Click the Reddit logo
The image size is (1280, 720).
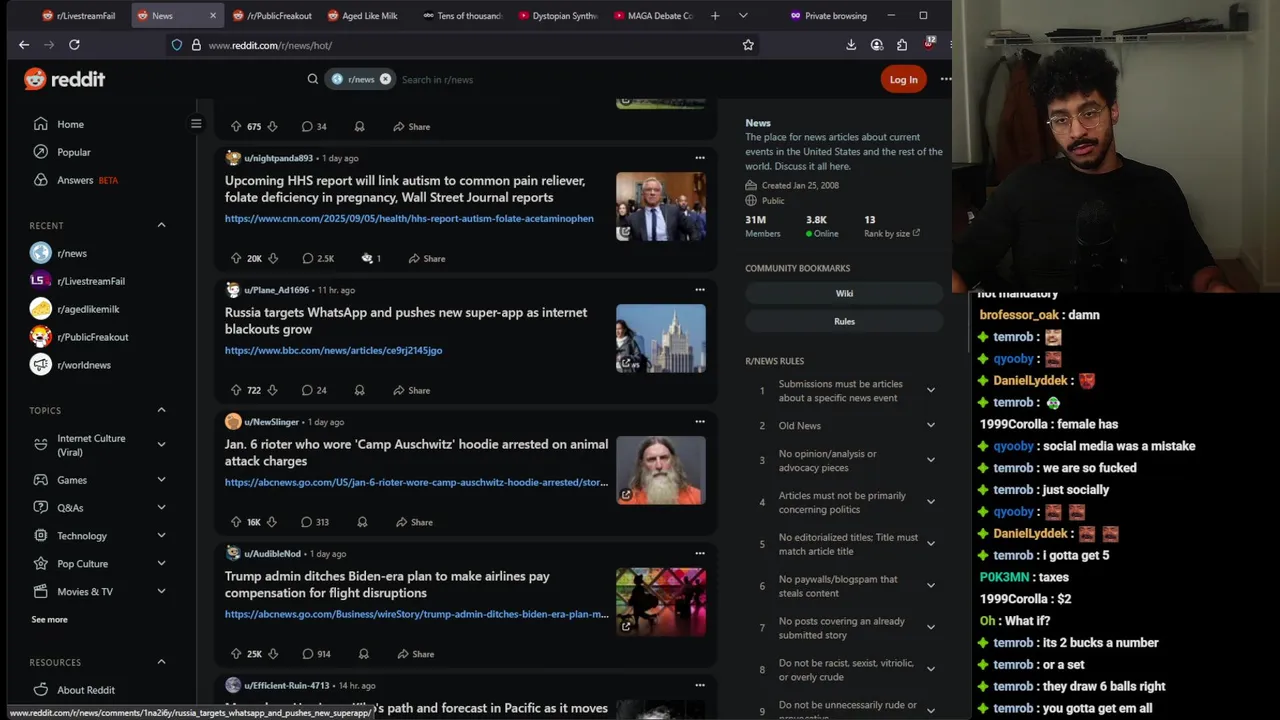(x=64, y=79)
